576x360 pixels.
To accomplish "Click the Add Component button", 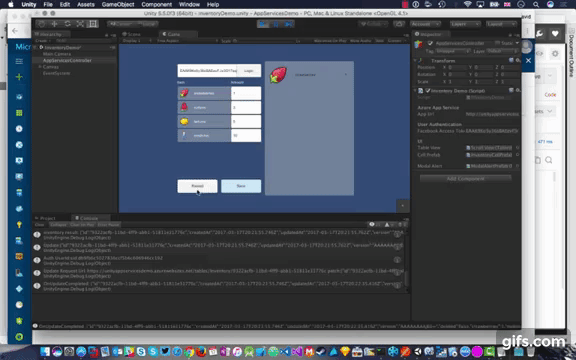I will click(465, 179).
